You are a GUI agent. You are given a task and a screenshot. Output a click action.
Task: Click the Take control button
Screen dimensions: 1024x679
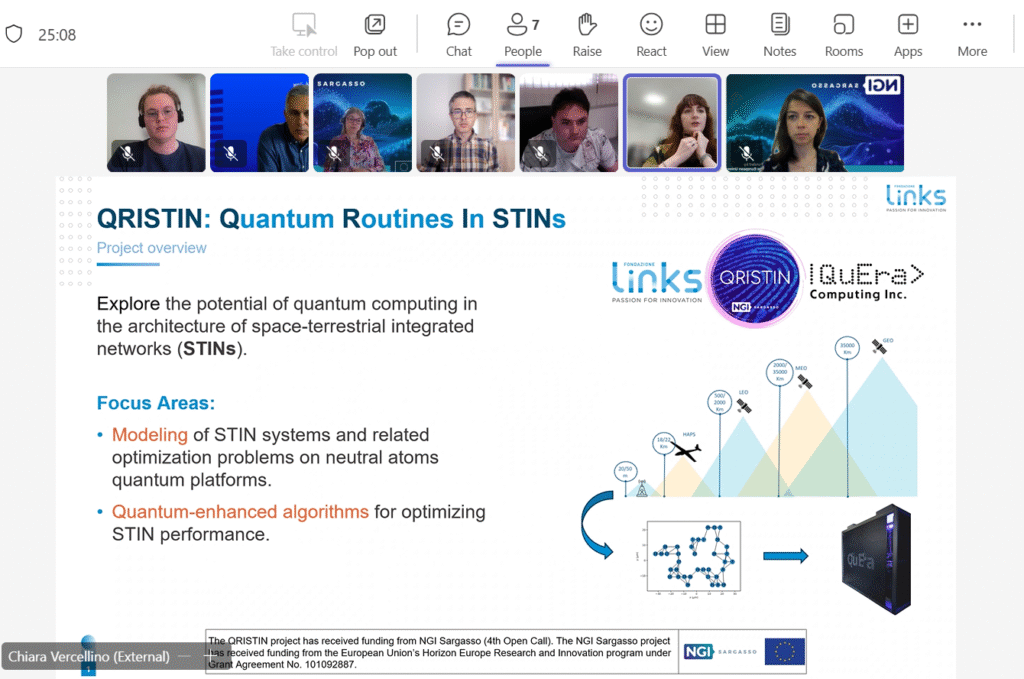(304, 35)
